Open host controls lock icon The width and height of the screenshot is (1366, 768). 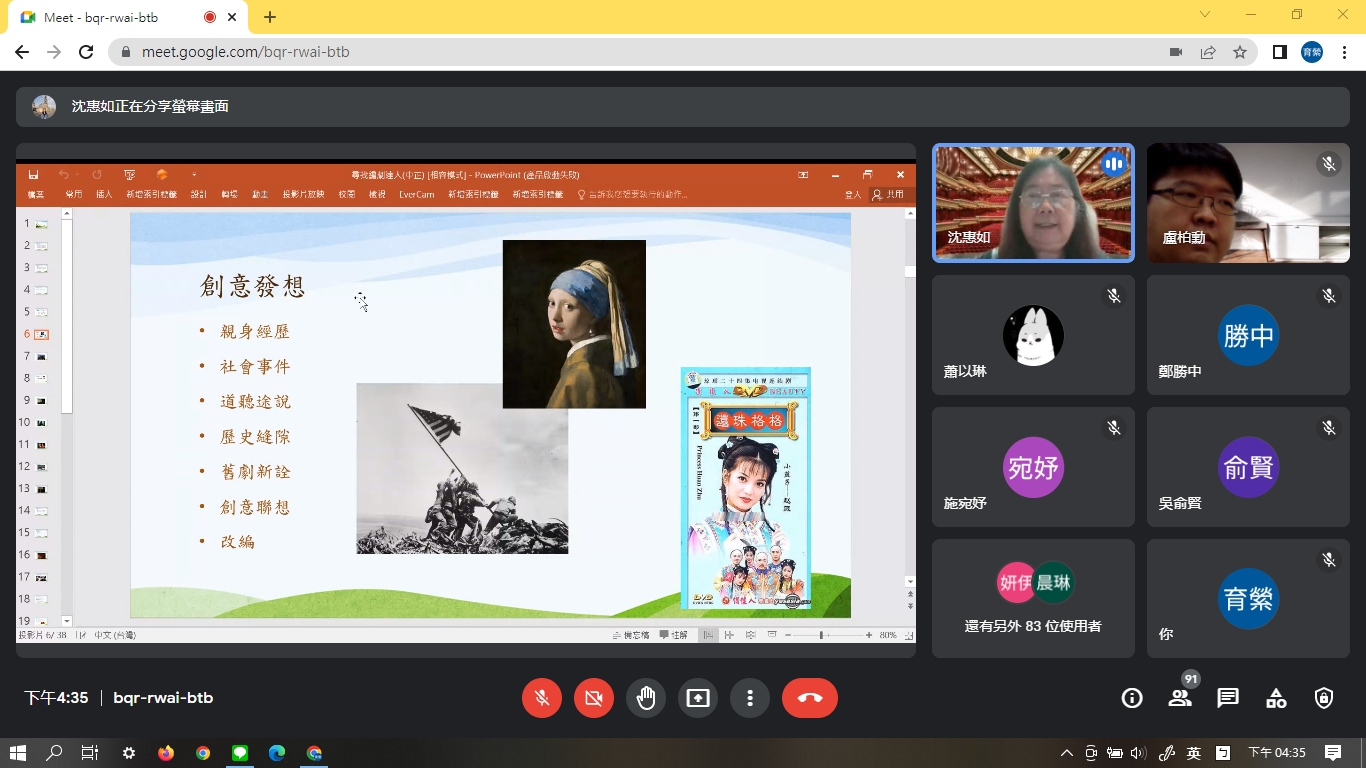[1324, 698]
